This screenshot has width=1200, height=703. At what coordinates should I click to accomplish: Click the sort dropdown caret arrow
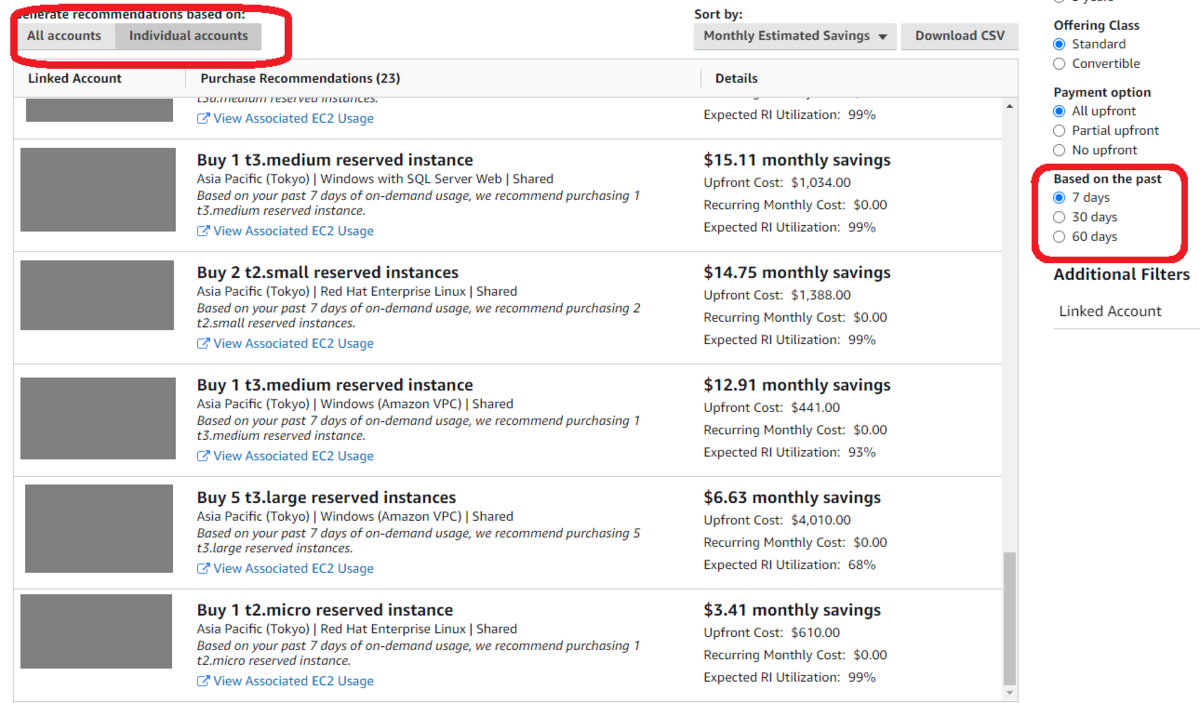coord(882,37)
